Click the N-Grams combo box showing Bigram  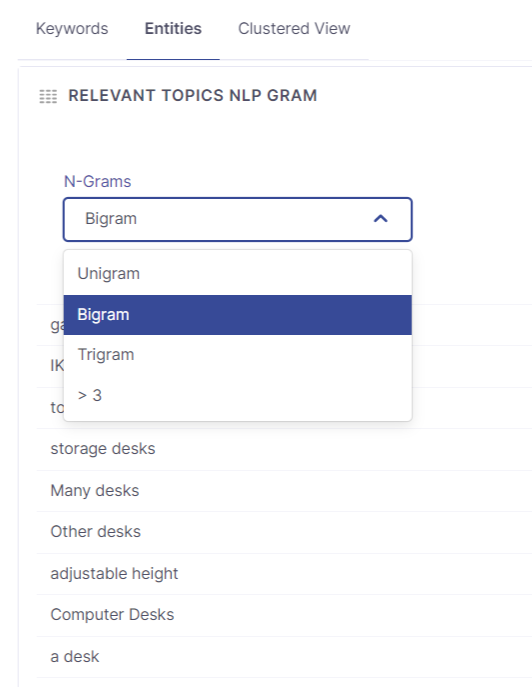(x=238, y=219)
